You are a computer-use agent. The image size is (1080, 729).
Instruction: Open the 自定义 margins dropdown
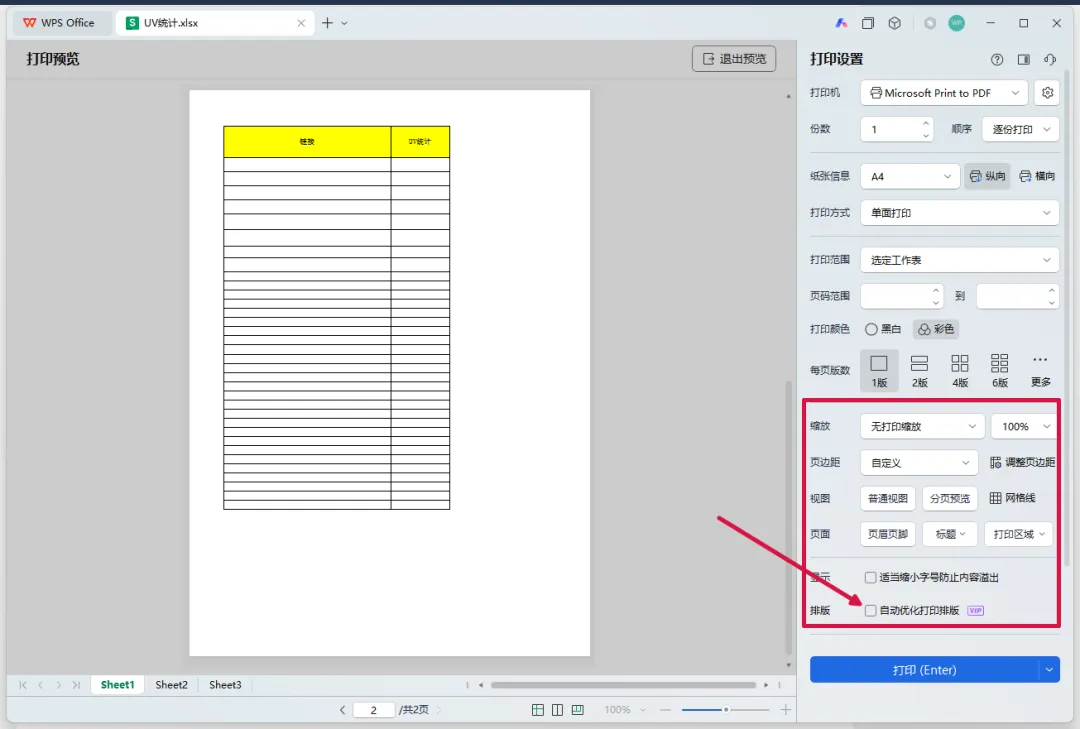(x=920, y=462)
